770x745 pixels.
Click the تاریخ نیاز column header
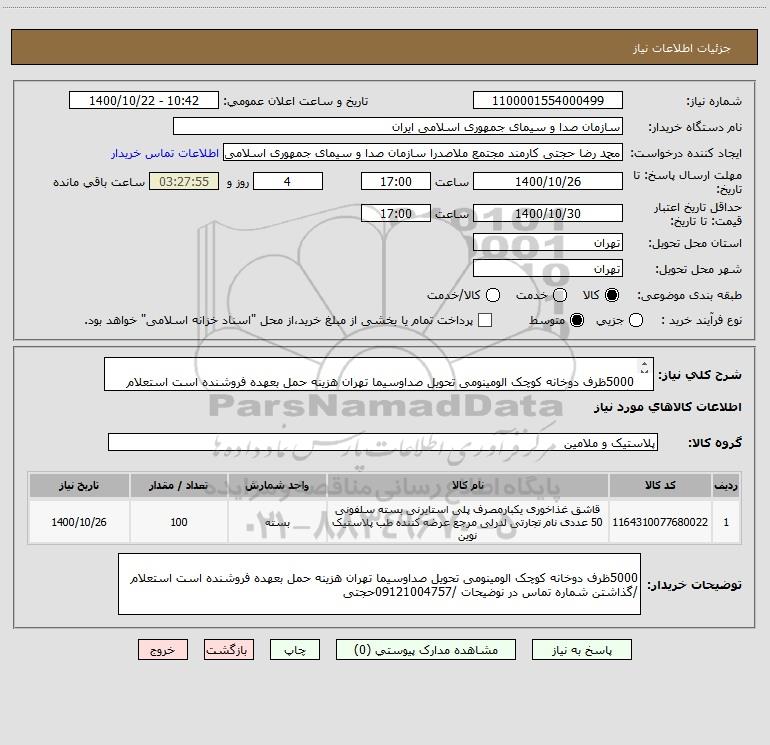tap(79, 486)
